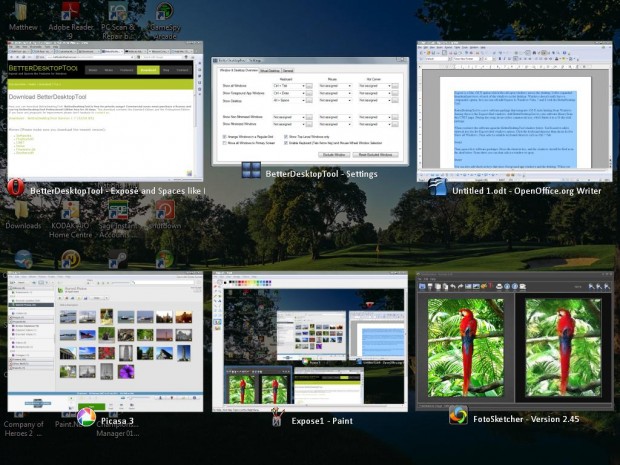Screen dimensions: 620x465
Task: Click the Exclude Window button
Action: point(334,155)
